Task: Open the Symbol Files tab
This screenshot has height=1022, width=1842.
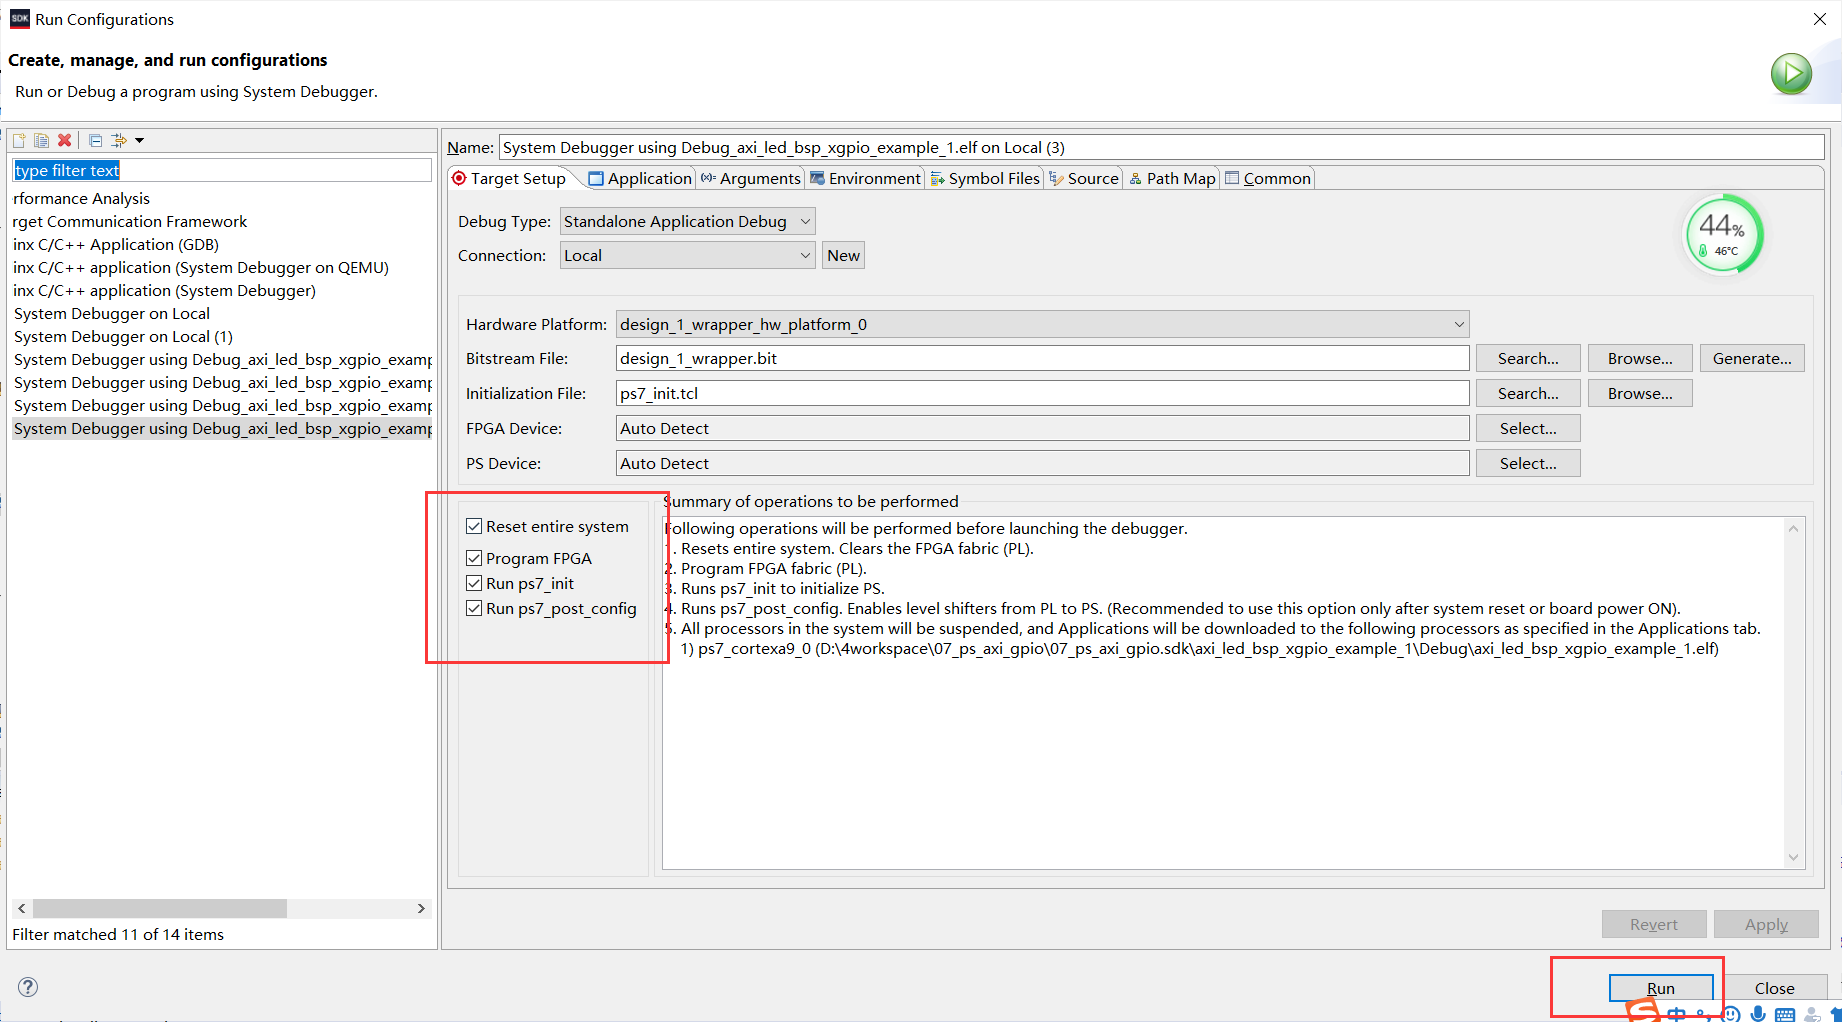Action: point(985,178)
